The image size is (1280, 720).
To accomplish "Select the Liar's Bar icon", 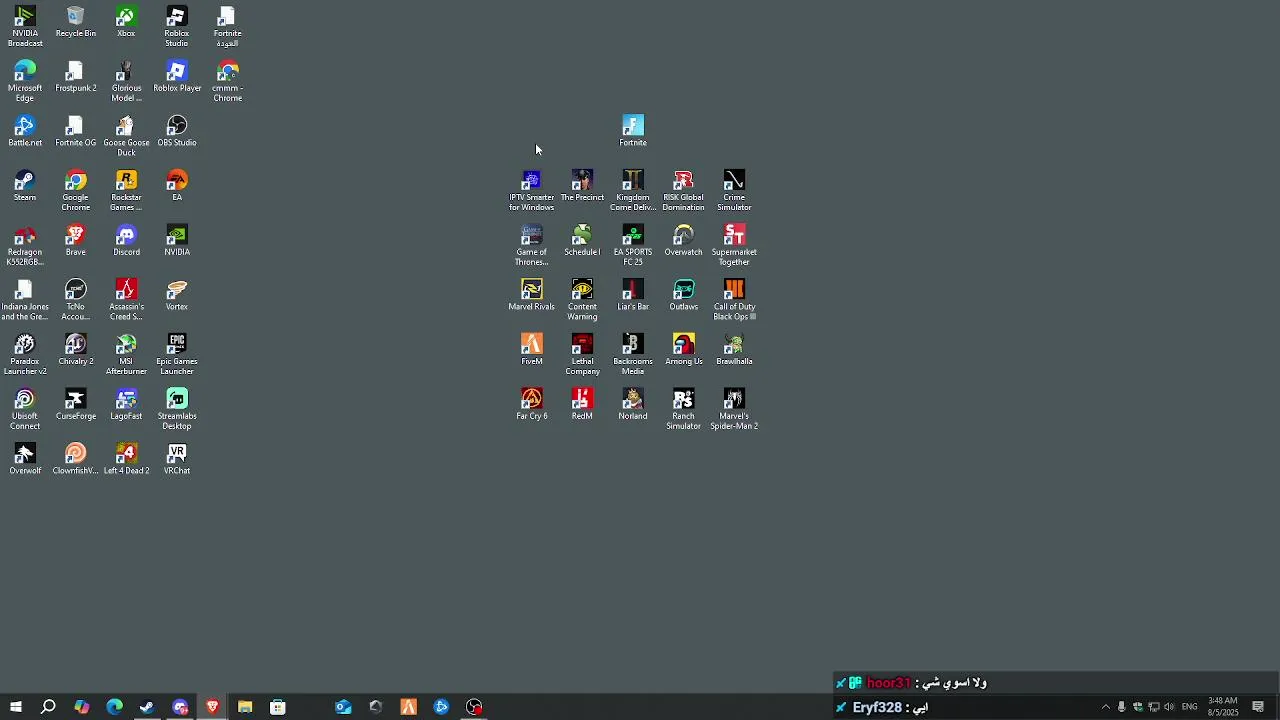I will (x=633, y=295).
